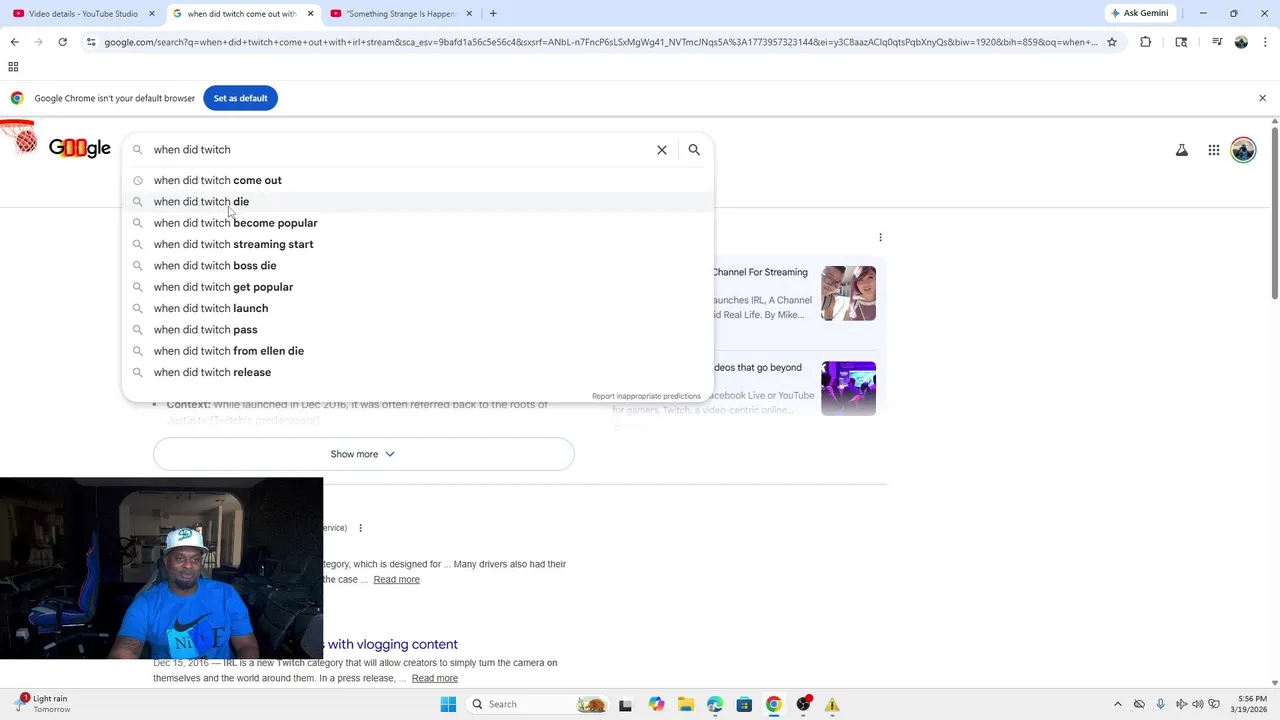Choose suggestion when did twitch from ellen die

pos(418,351)
